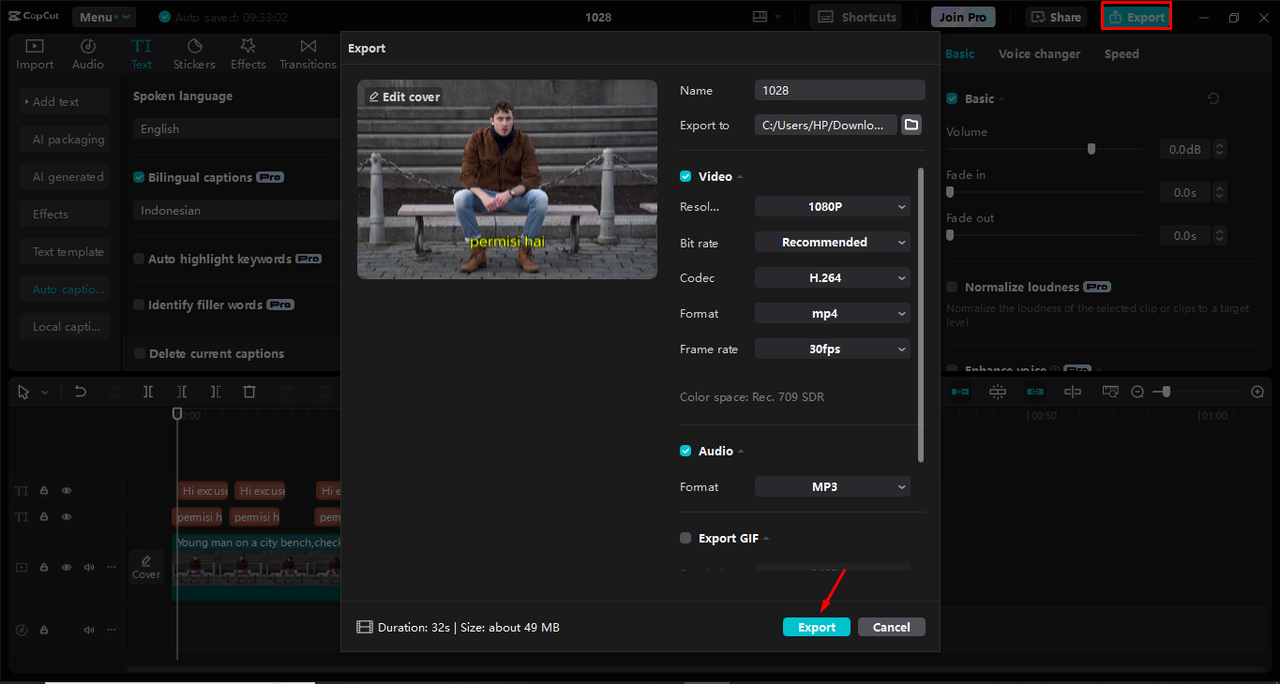Screen dimensions: 1280x684
Task: Switch to the Transitions tab
Action: [308, 54]
